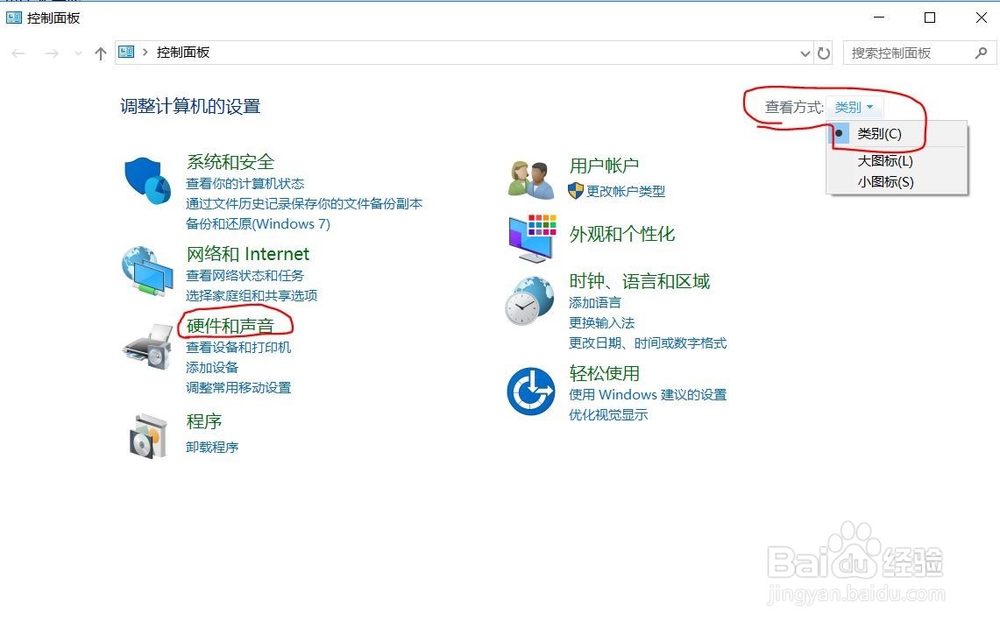Go up one folder level

coord(101,54)
